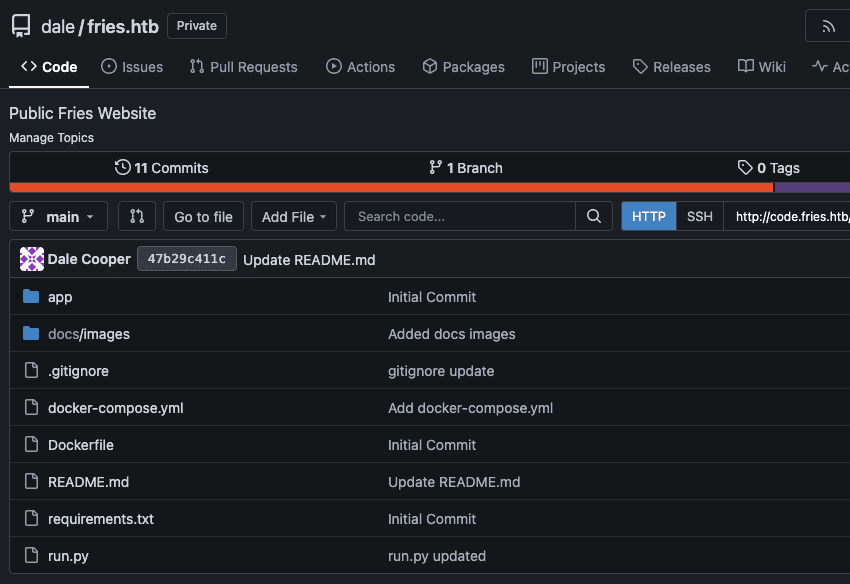Click the 'gitignore update' commit message
850x584 pixels.
[x=441, y=371]
